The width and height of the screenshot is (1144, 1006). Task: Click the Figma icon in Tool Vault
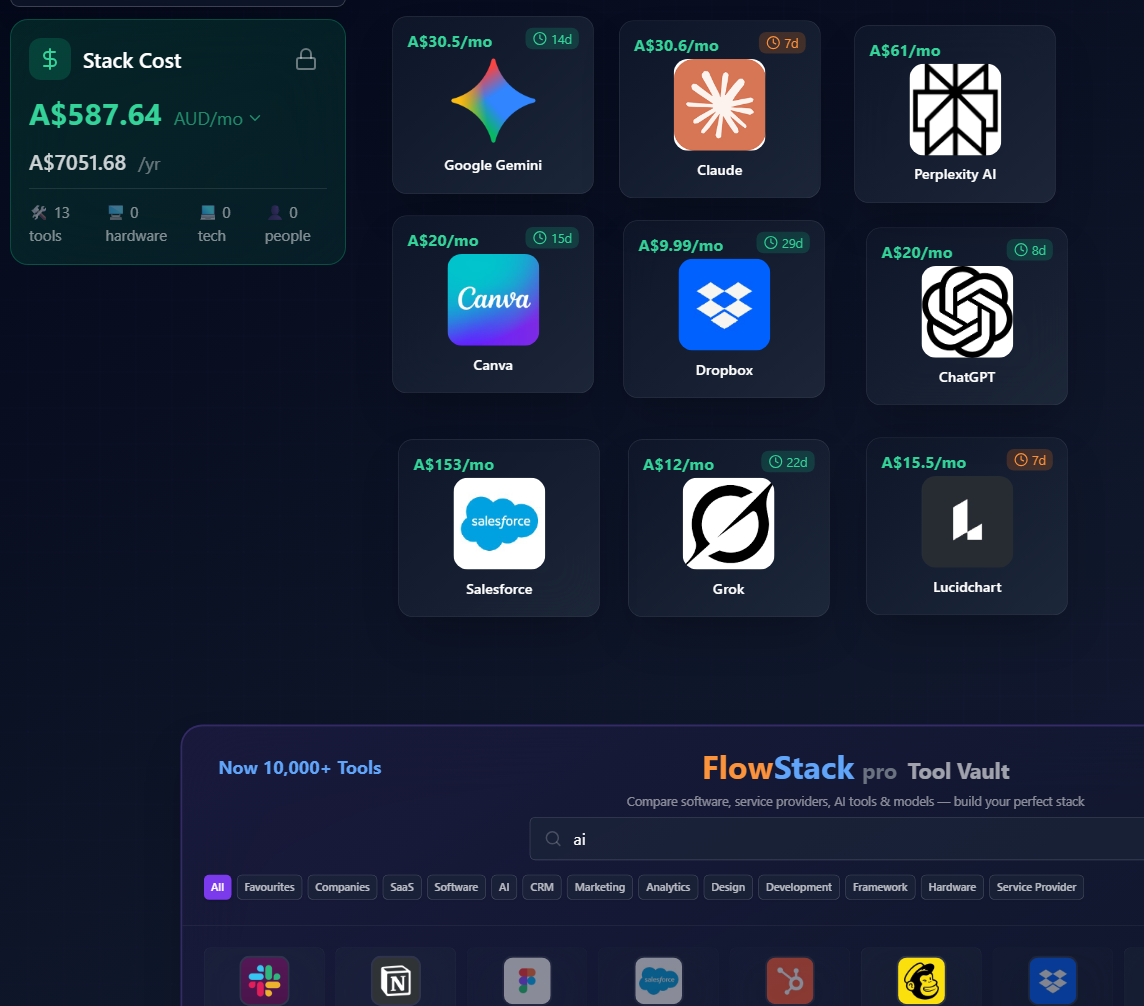click(x=527, y=981)
